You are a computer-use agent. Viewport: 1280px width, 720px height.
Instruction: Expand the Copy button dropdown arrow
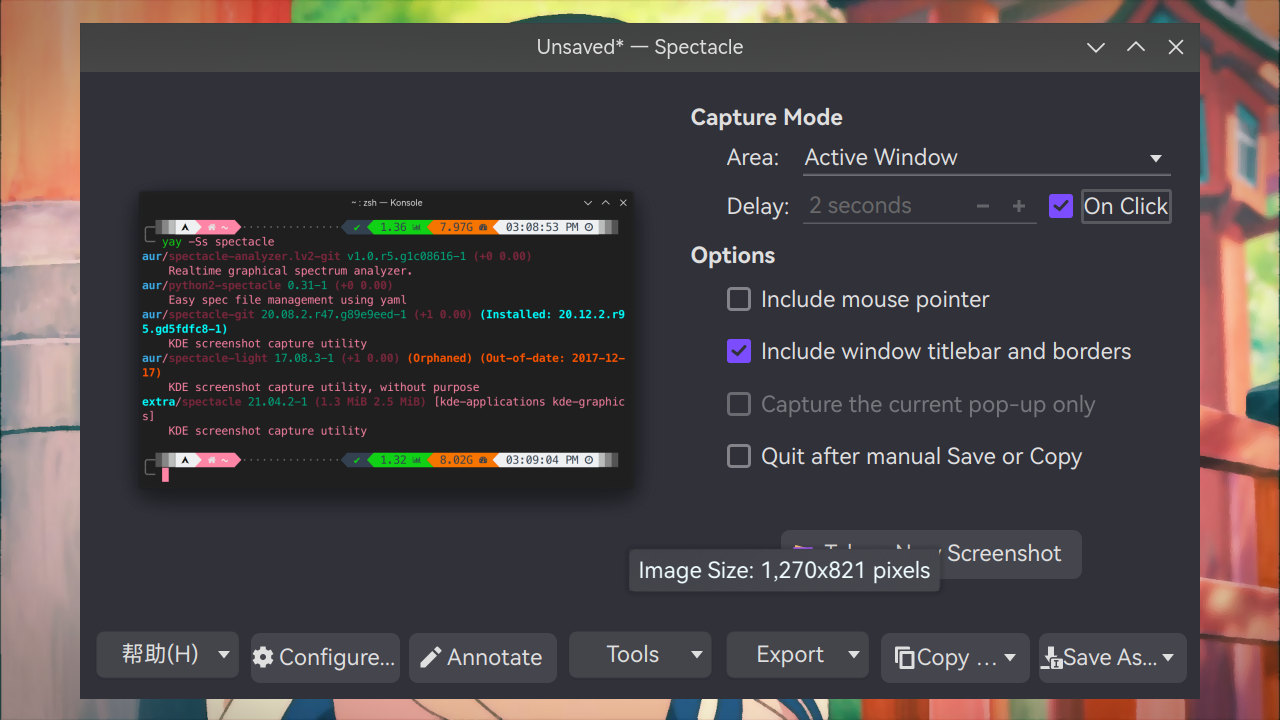click(1010, 657)
